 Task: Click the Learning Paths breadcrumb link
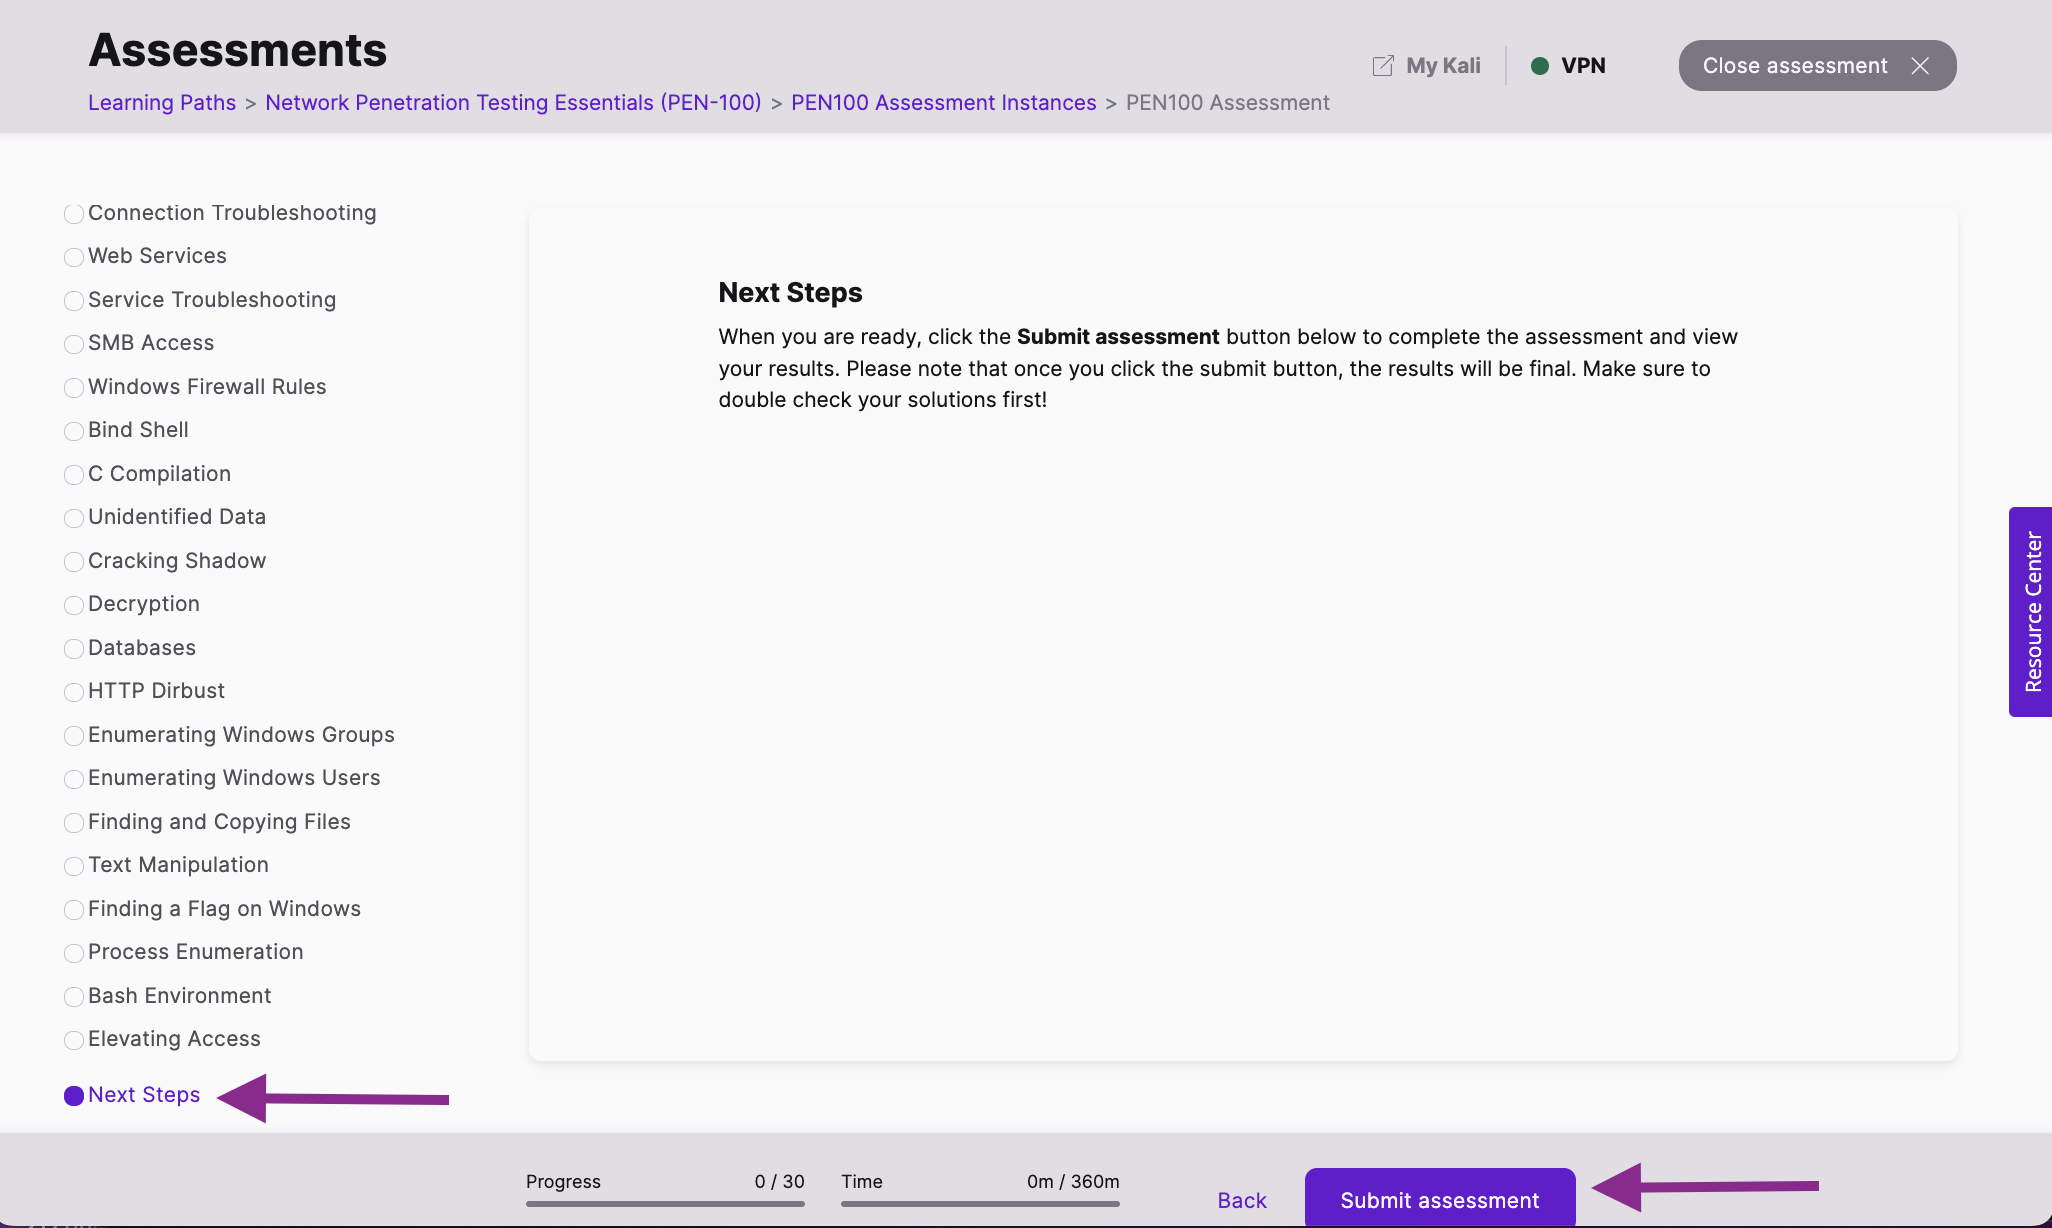(x=162, y=103)
